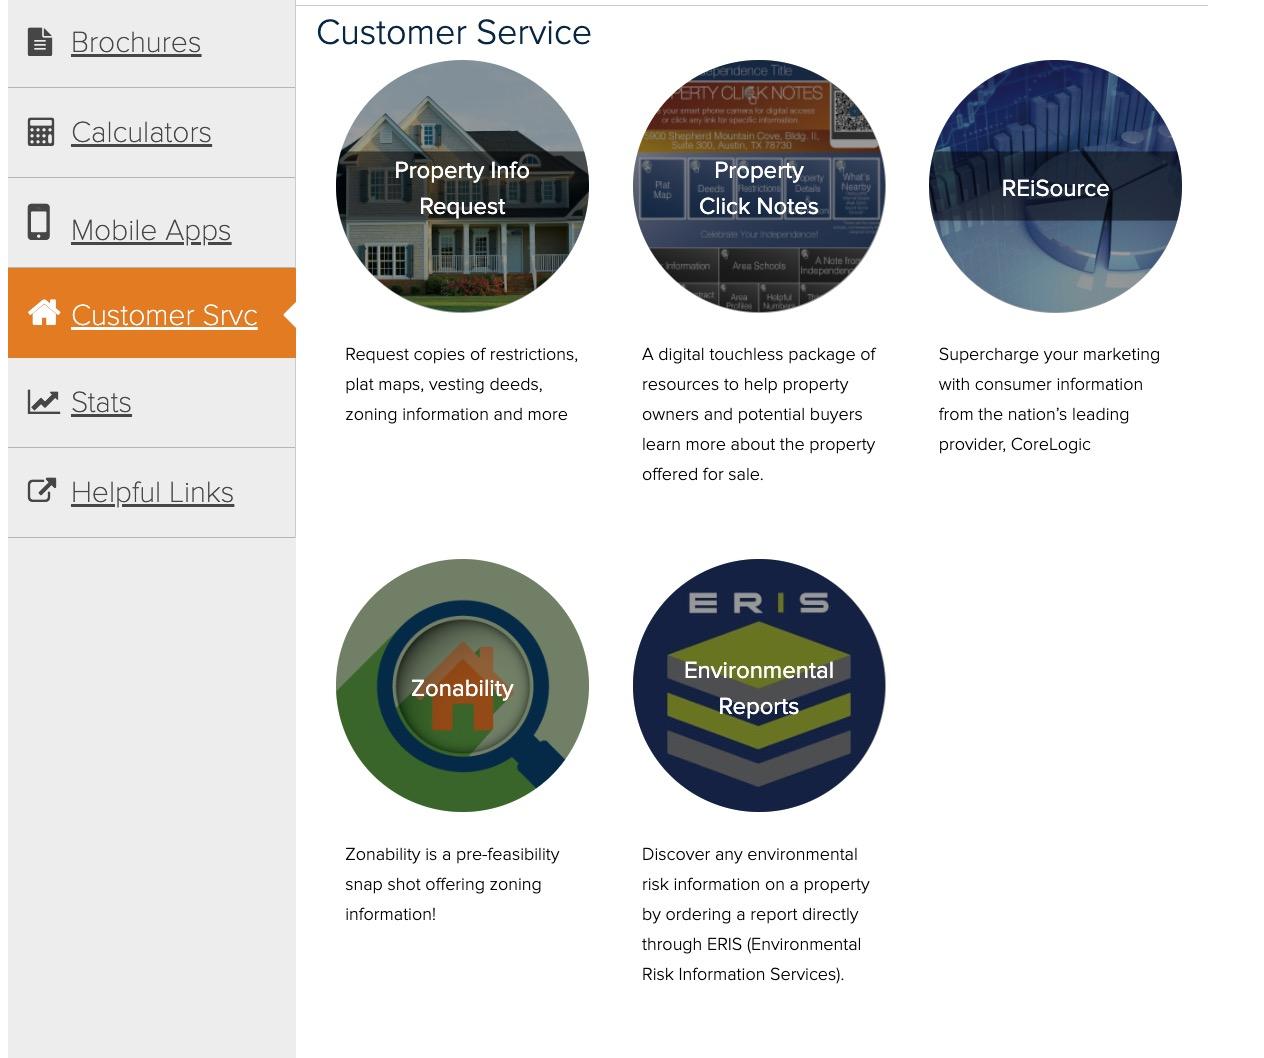Open the Helpful Links menu item
The image size is (1264, 1058).
click(x=152, y=492)
